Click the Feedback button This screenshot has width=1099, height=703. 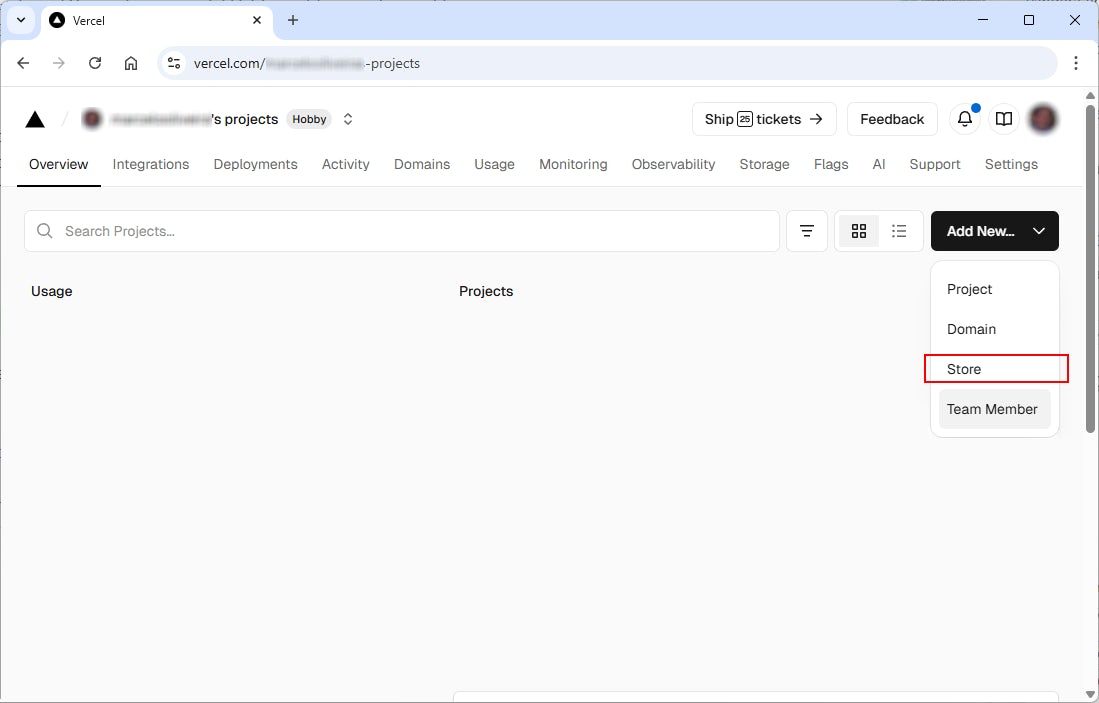892,119
